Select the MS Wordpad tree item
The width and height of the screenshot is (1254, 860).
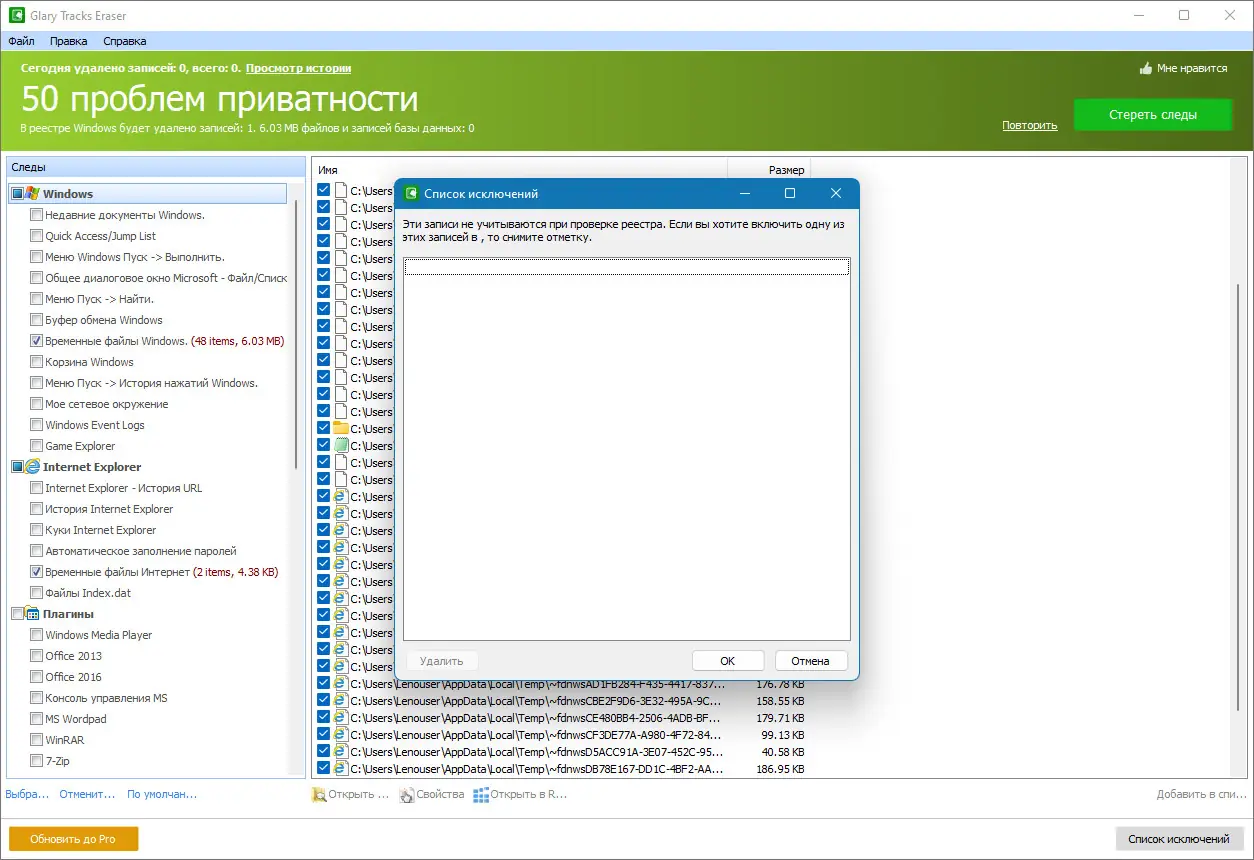pos(75,719)
